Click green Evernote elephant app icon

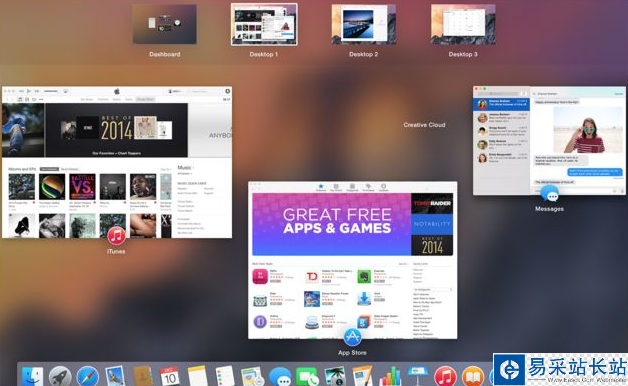[x=364, y=277]
